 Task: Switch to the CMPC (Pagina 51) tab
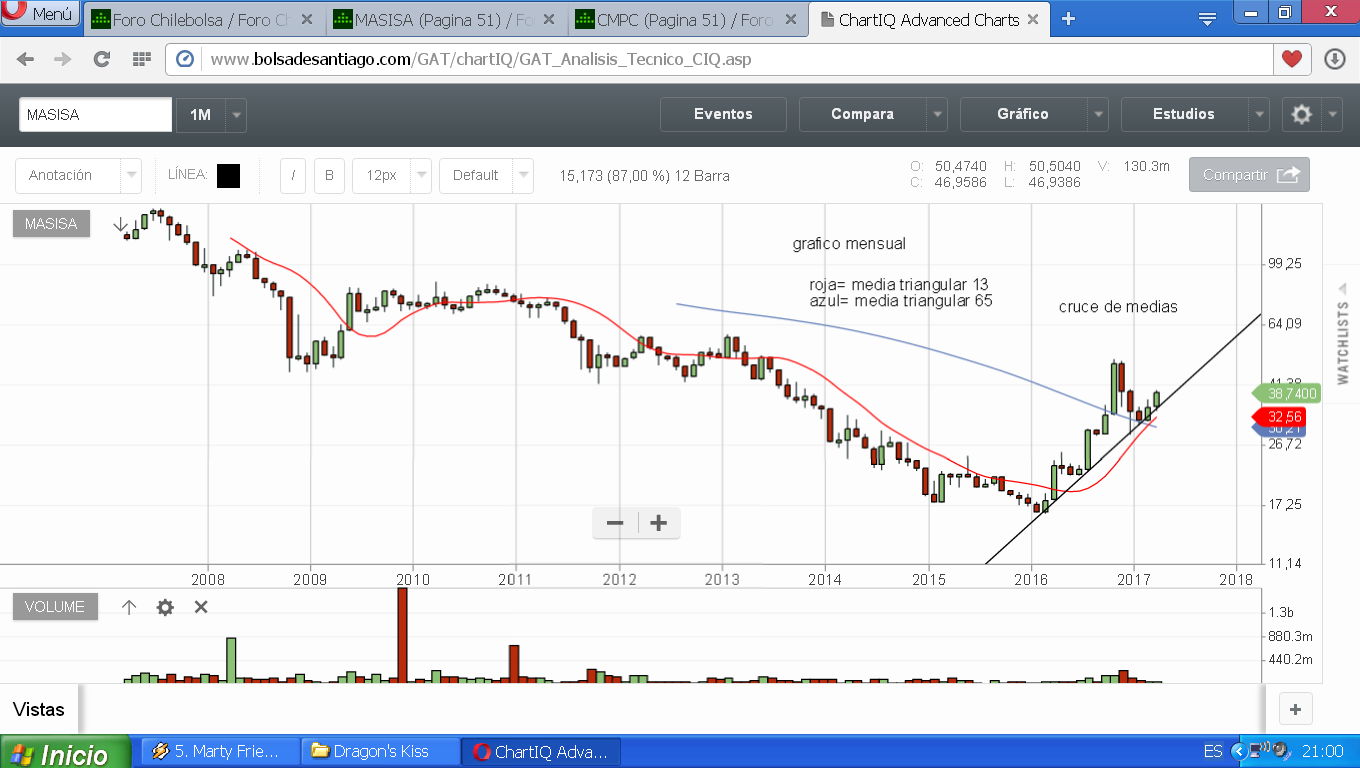(x=687, y=19)
